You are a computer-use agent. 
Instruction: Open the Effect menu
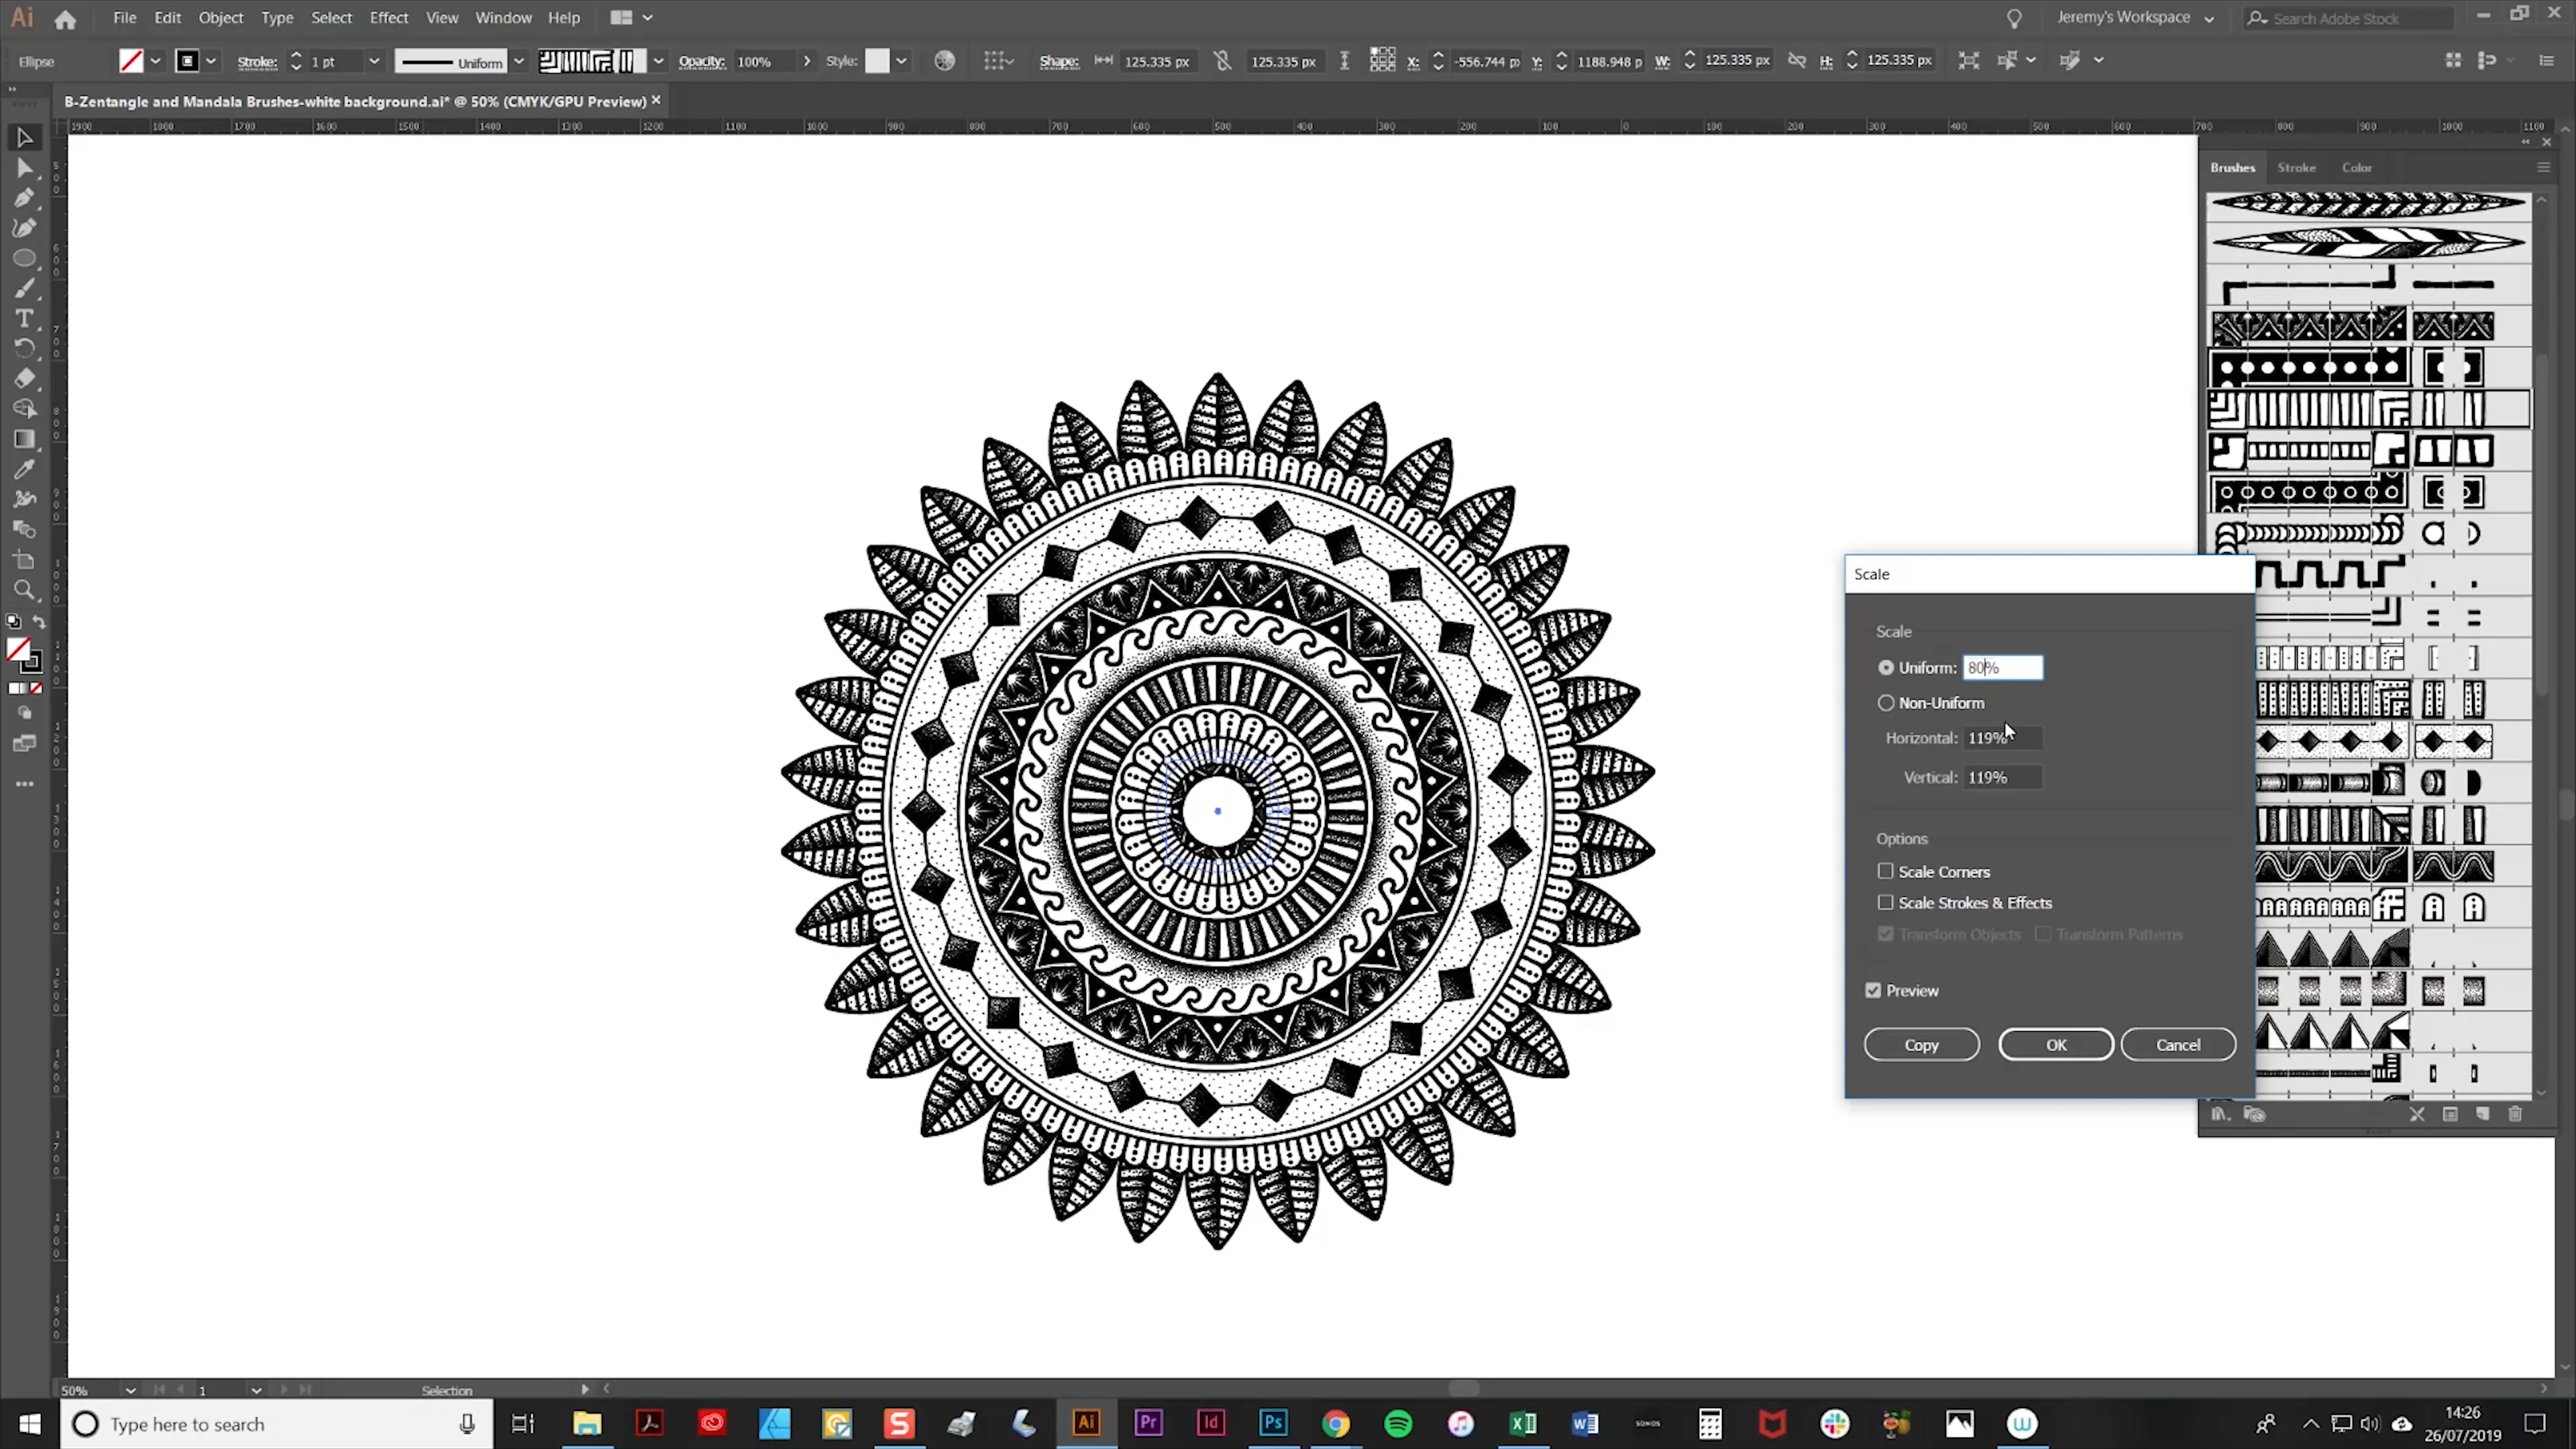(x=388, y=18)
